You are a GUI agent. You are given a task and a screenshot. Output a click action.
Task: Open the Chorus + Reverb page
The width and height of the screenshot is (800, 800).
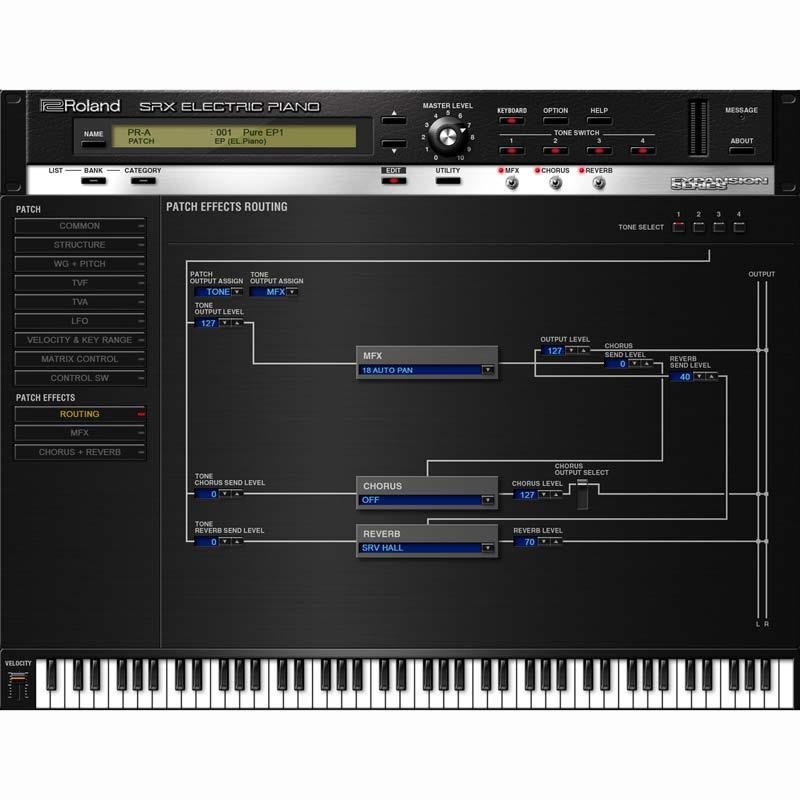click(x=80, y=452)
